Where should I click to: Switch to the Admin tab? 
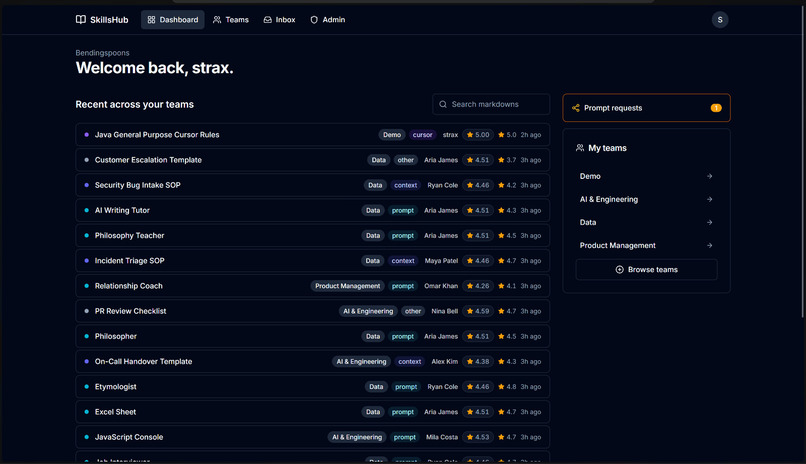pyautogui.click(x=327, y=20)
